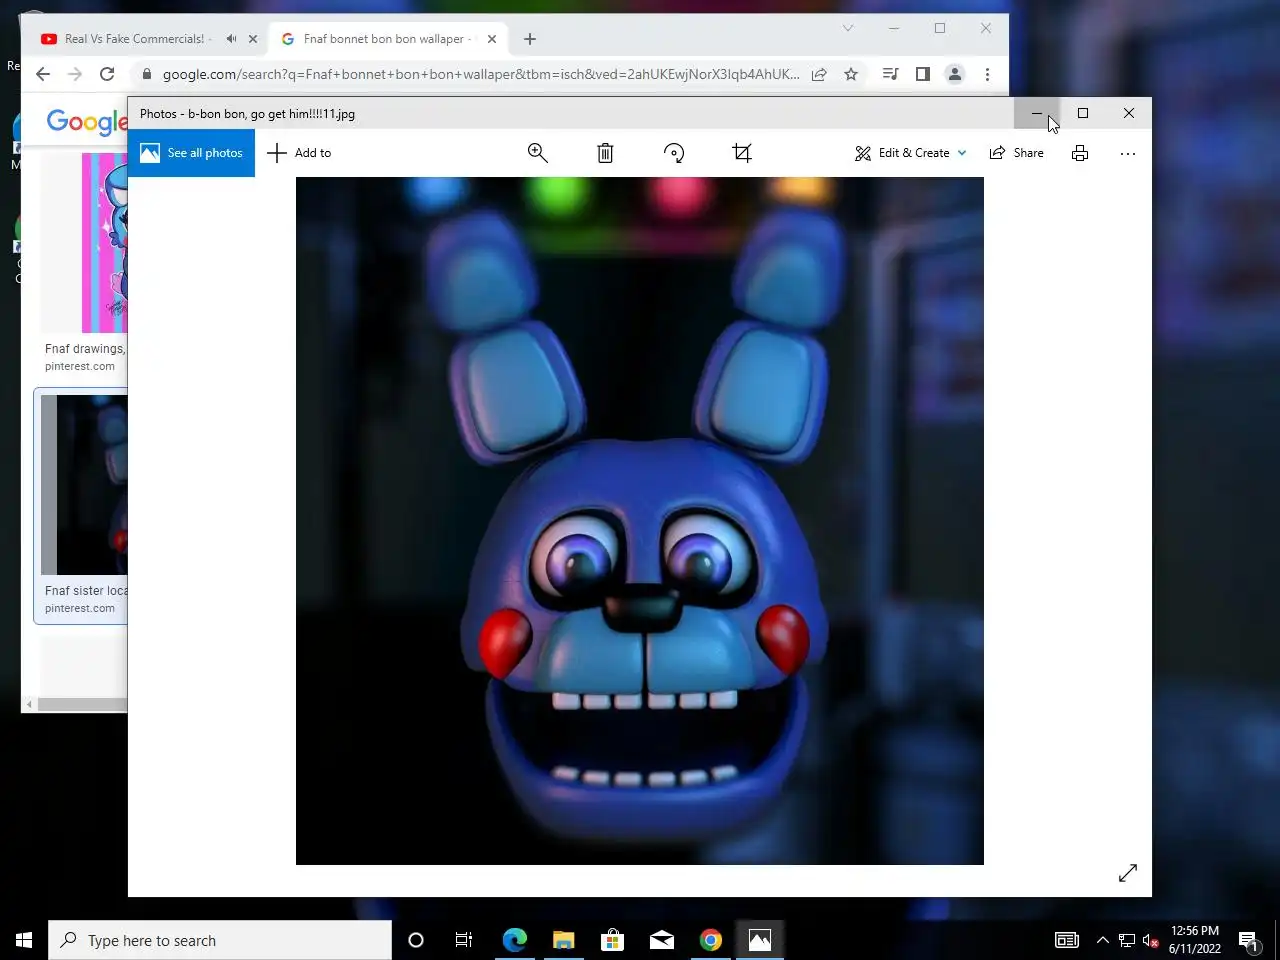Click the Chrome horizontal scrollbar
The image size is (1280, 960).
coord(83,704)
